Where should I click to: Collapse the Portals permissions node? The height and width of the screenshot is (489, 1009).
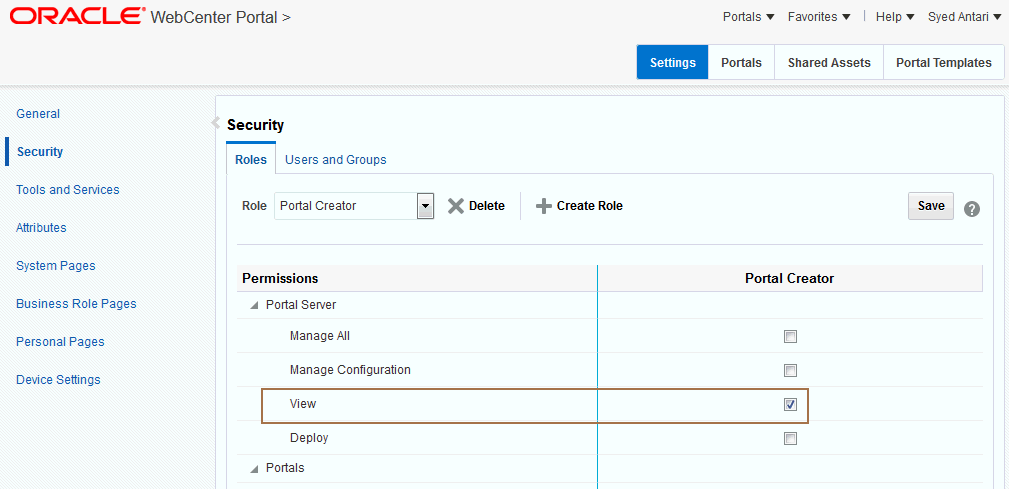[x=253, y=468]
